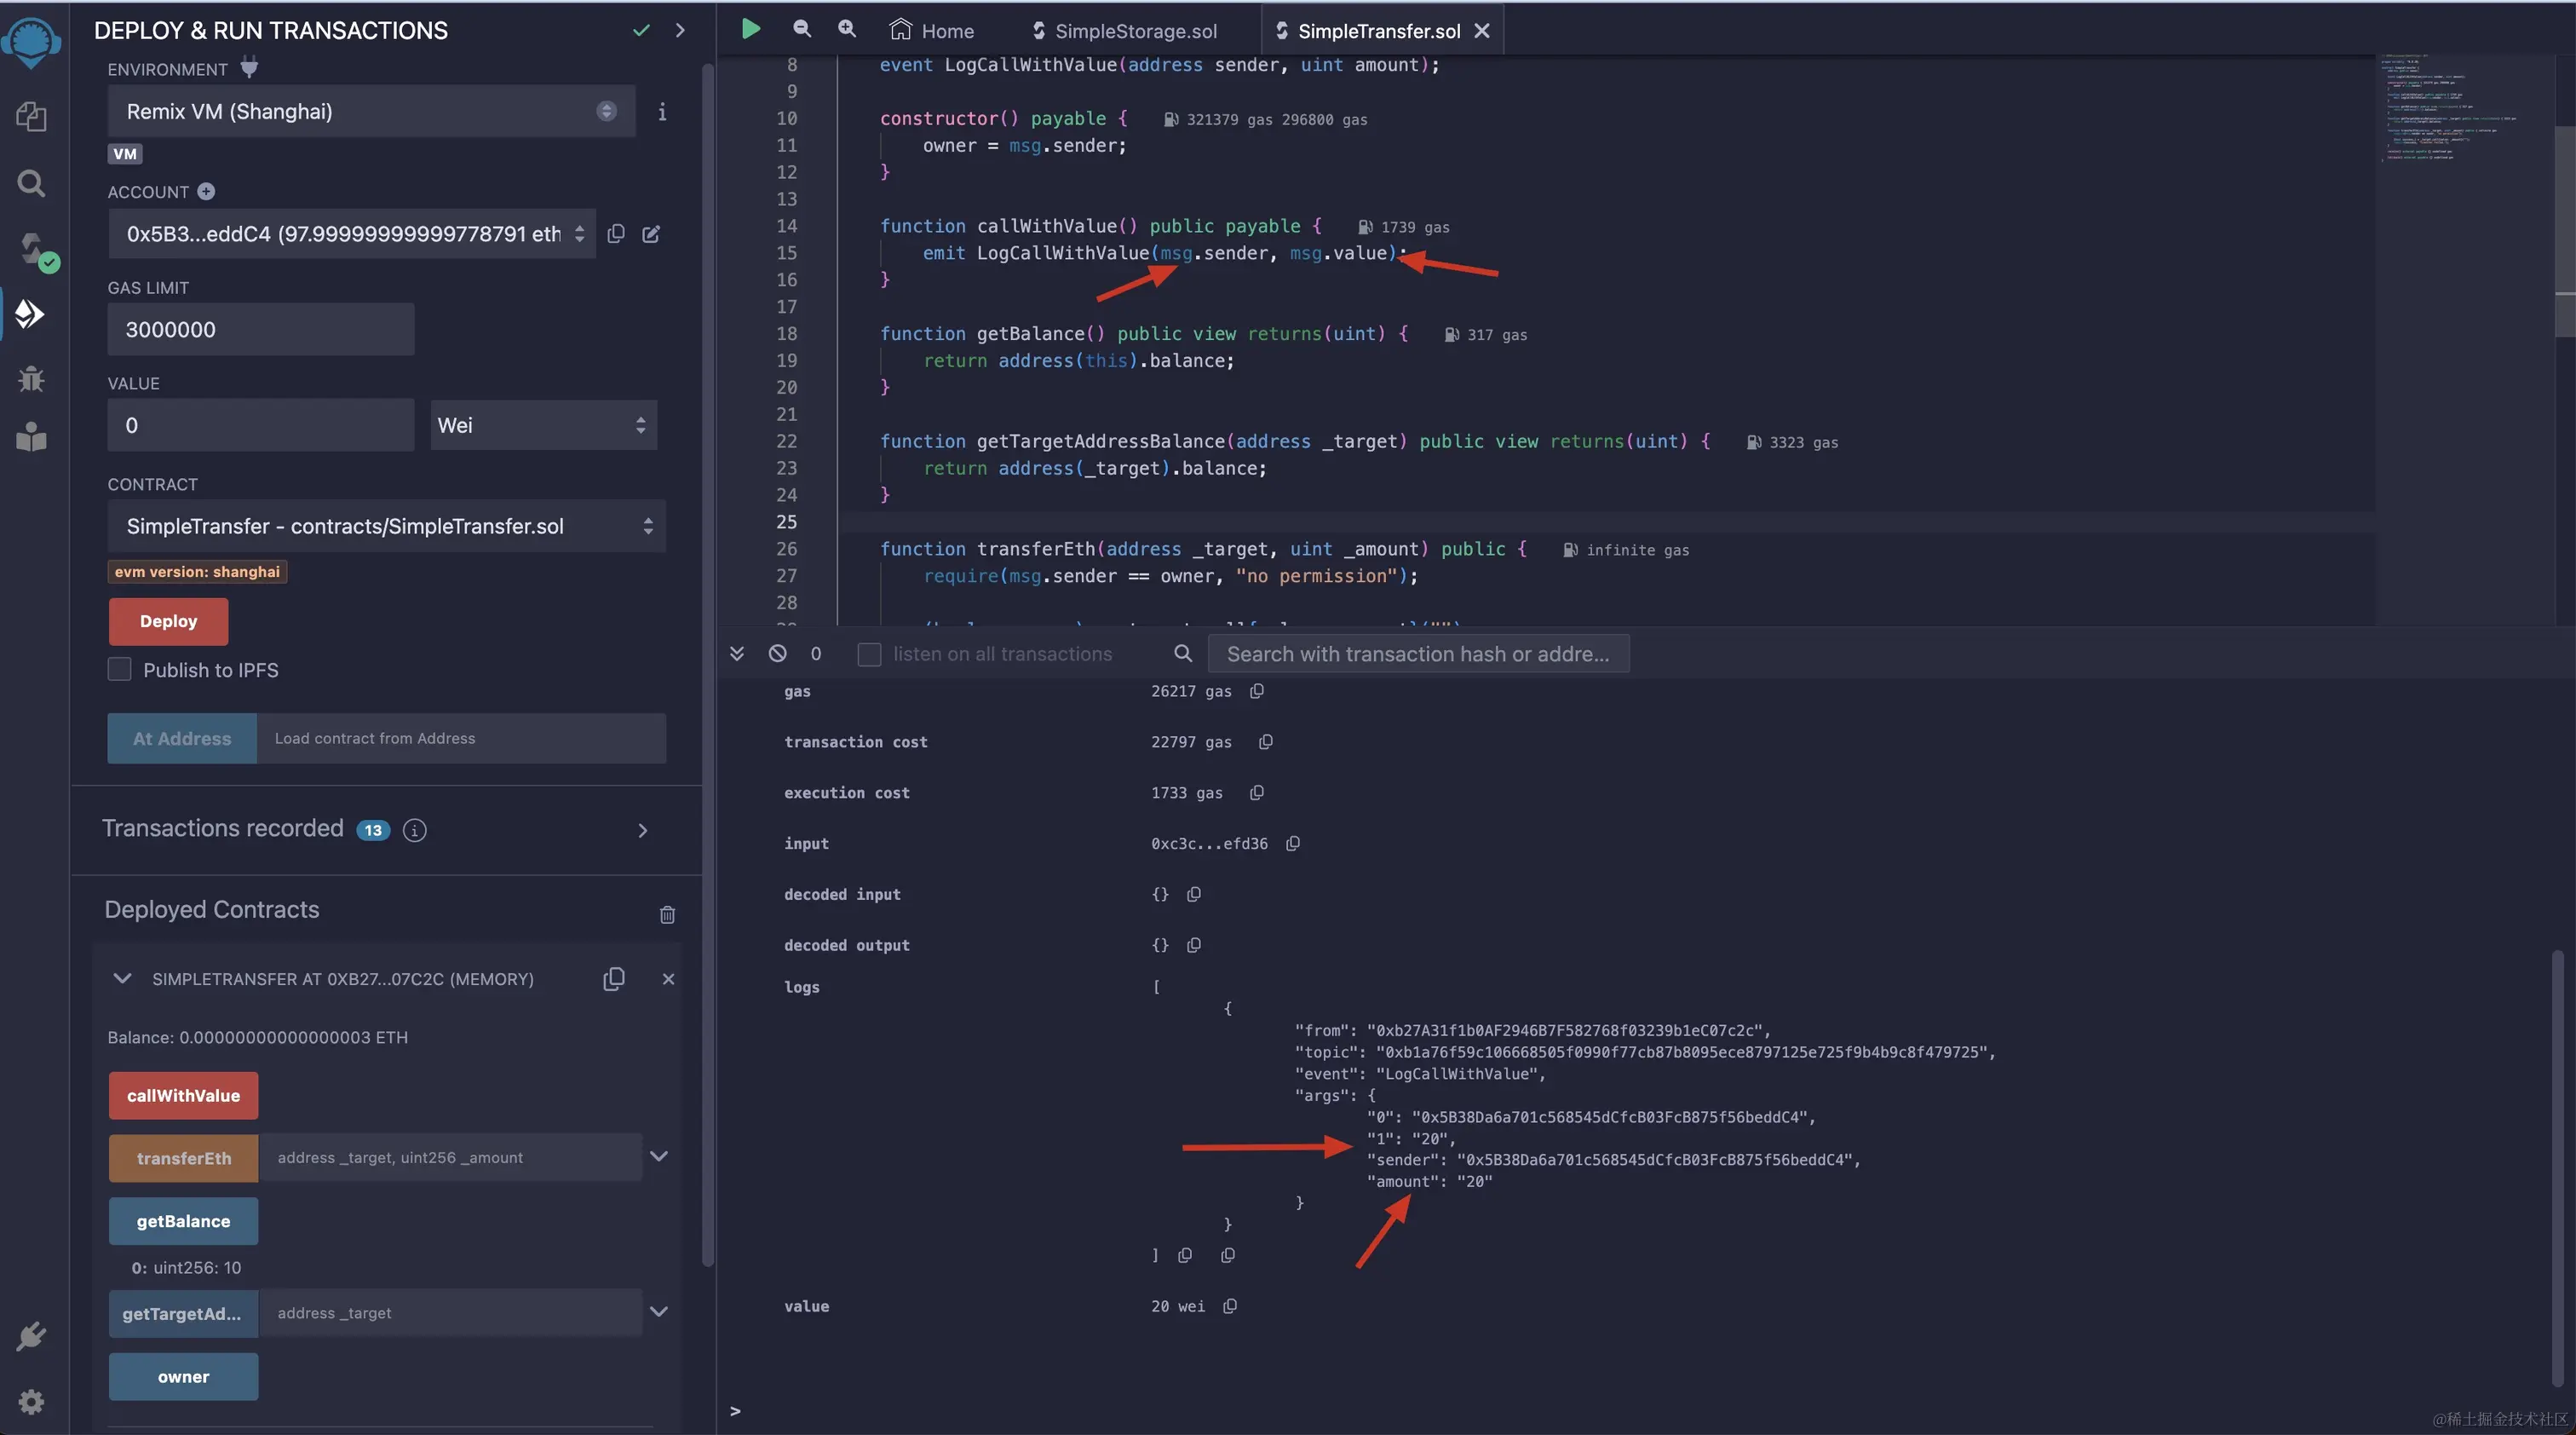Open the Wei unit dropdown

(543, 425)
